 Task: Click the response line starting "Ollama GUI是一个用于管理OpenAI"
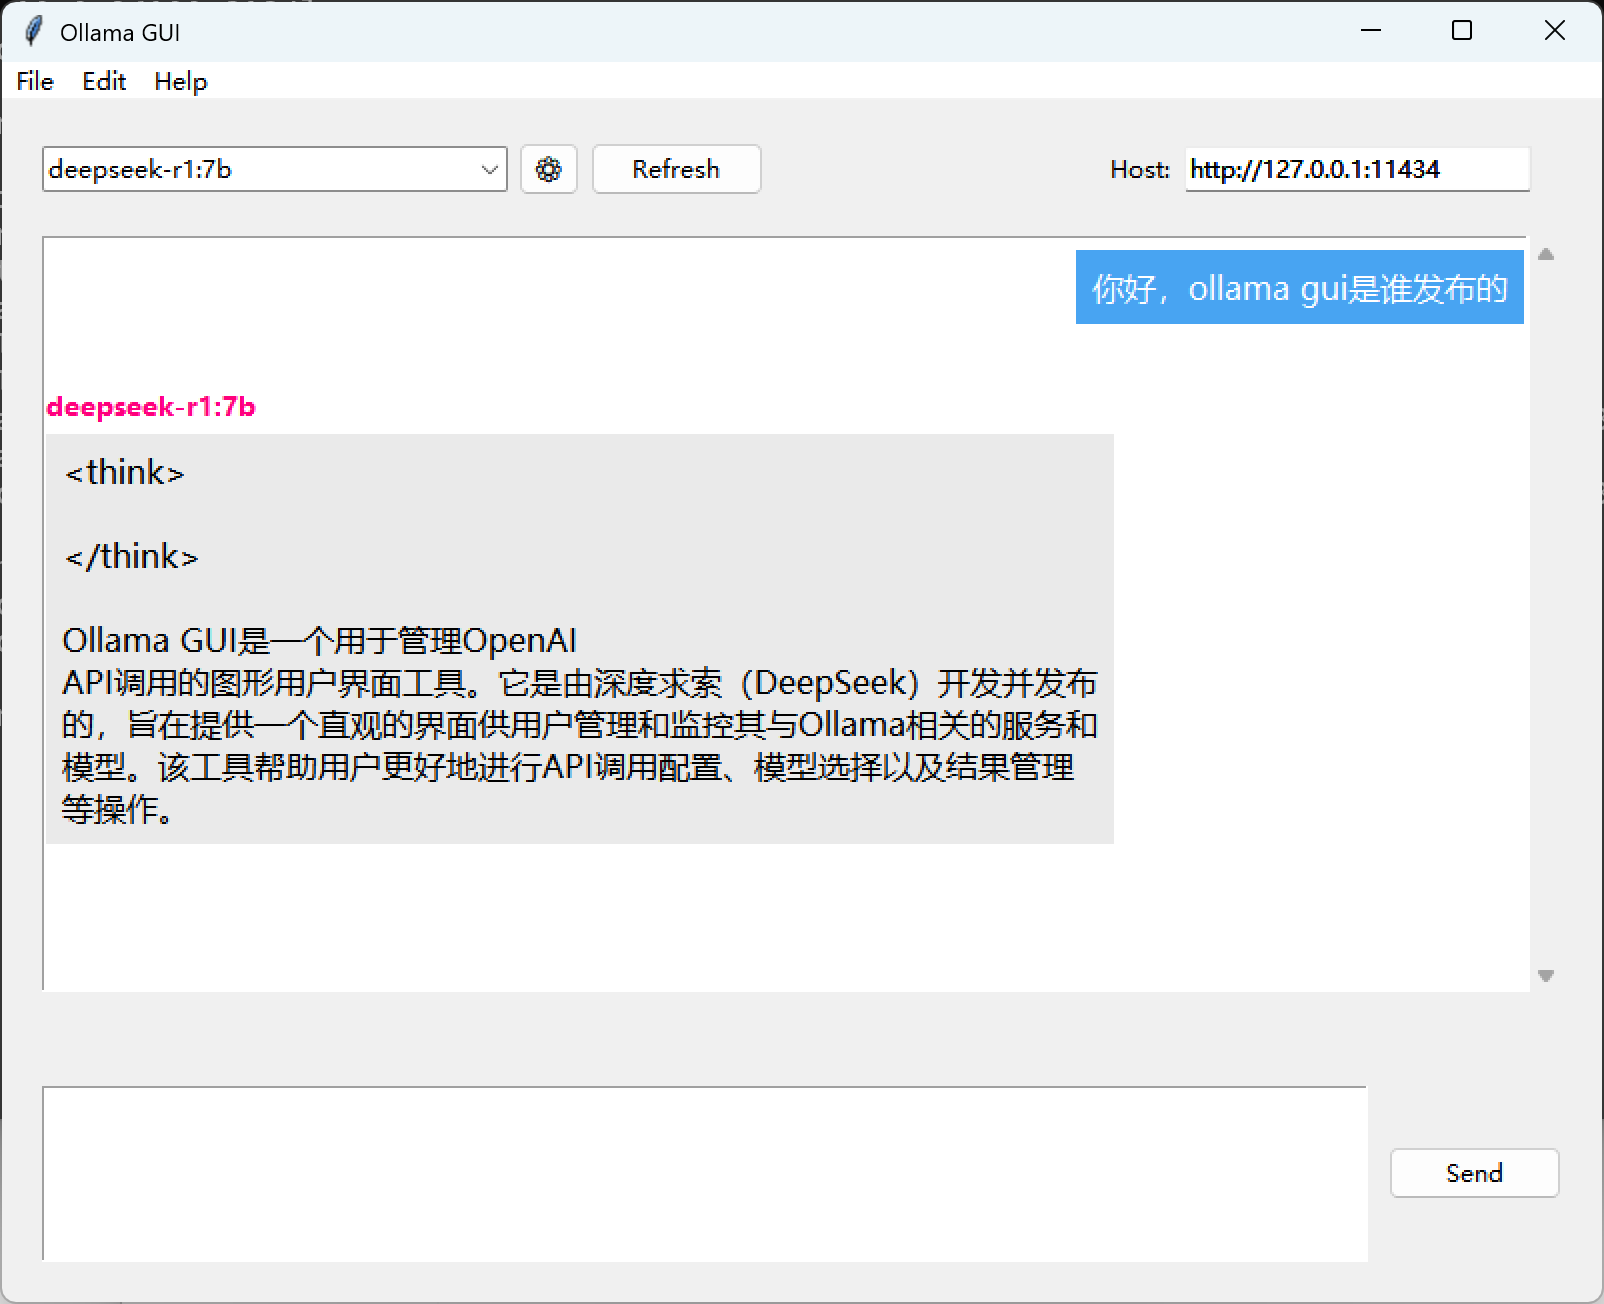click(x=320, y=640)
